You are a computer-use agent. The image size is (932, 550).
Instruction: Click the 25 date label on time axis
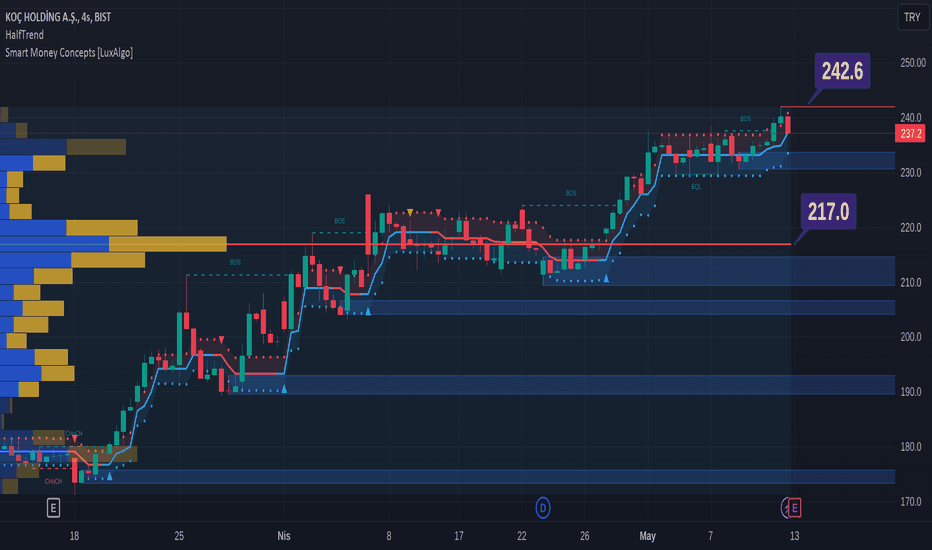(x=179, y=536)
